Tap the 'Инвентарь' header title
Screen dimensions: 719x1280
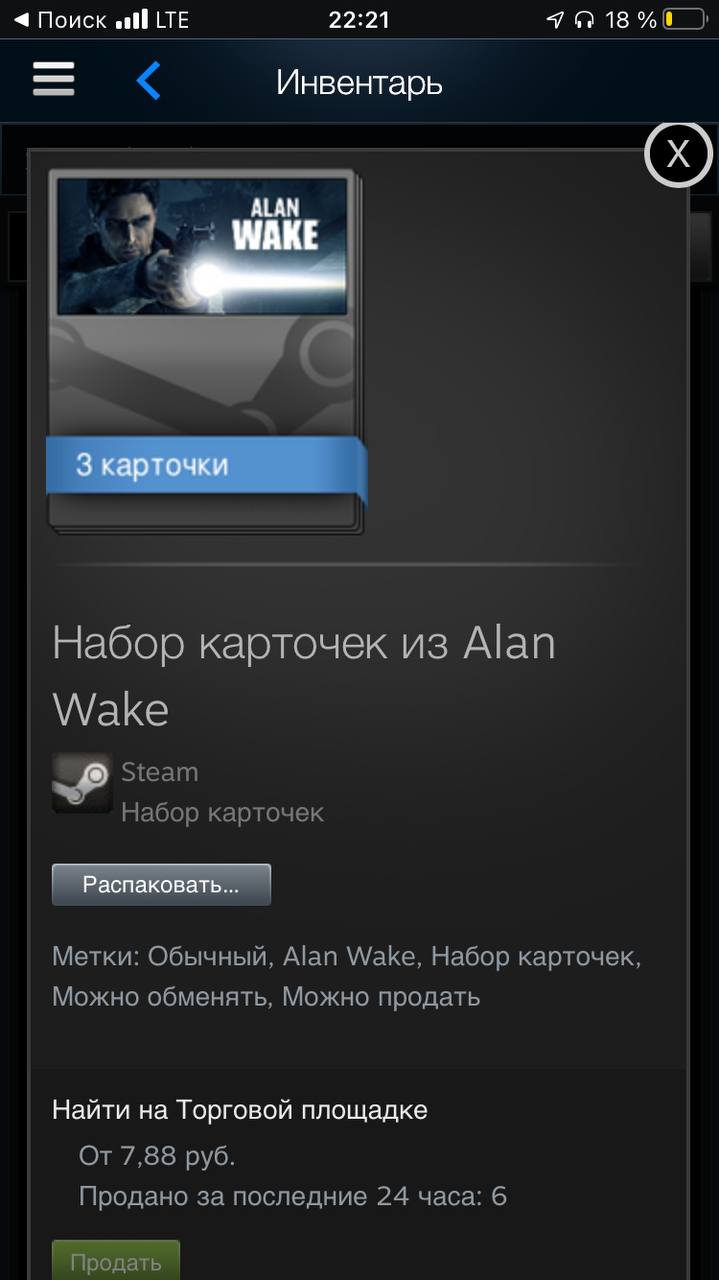pyautogui.click(x=359, y=82)
